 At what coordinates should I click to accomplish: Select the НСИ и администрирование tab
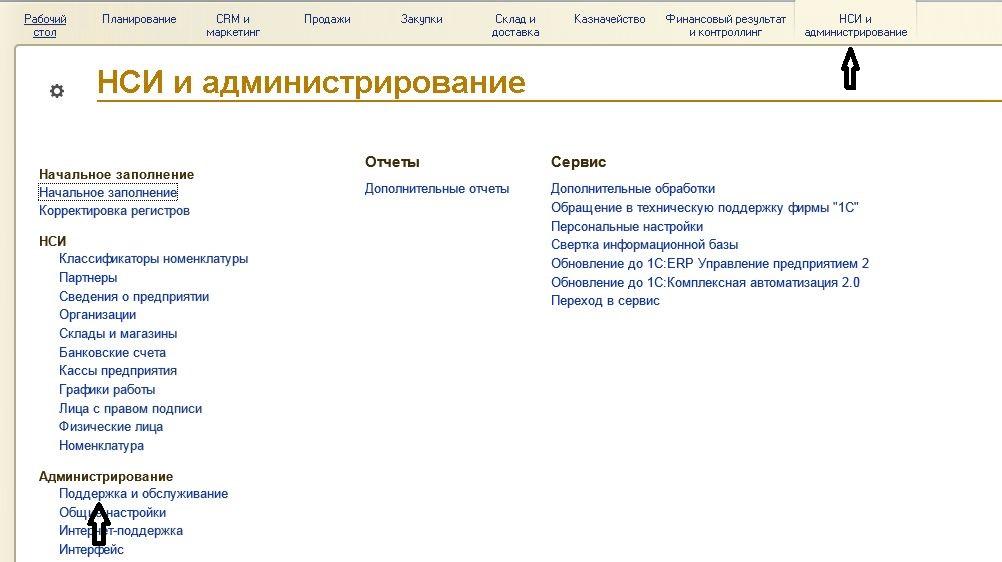coord(856,26)
